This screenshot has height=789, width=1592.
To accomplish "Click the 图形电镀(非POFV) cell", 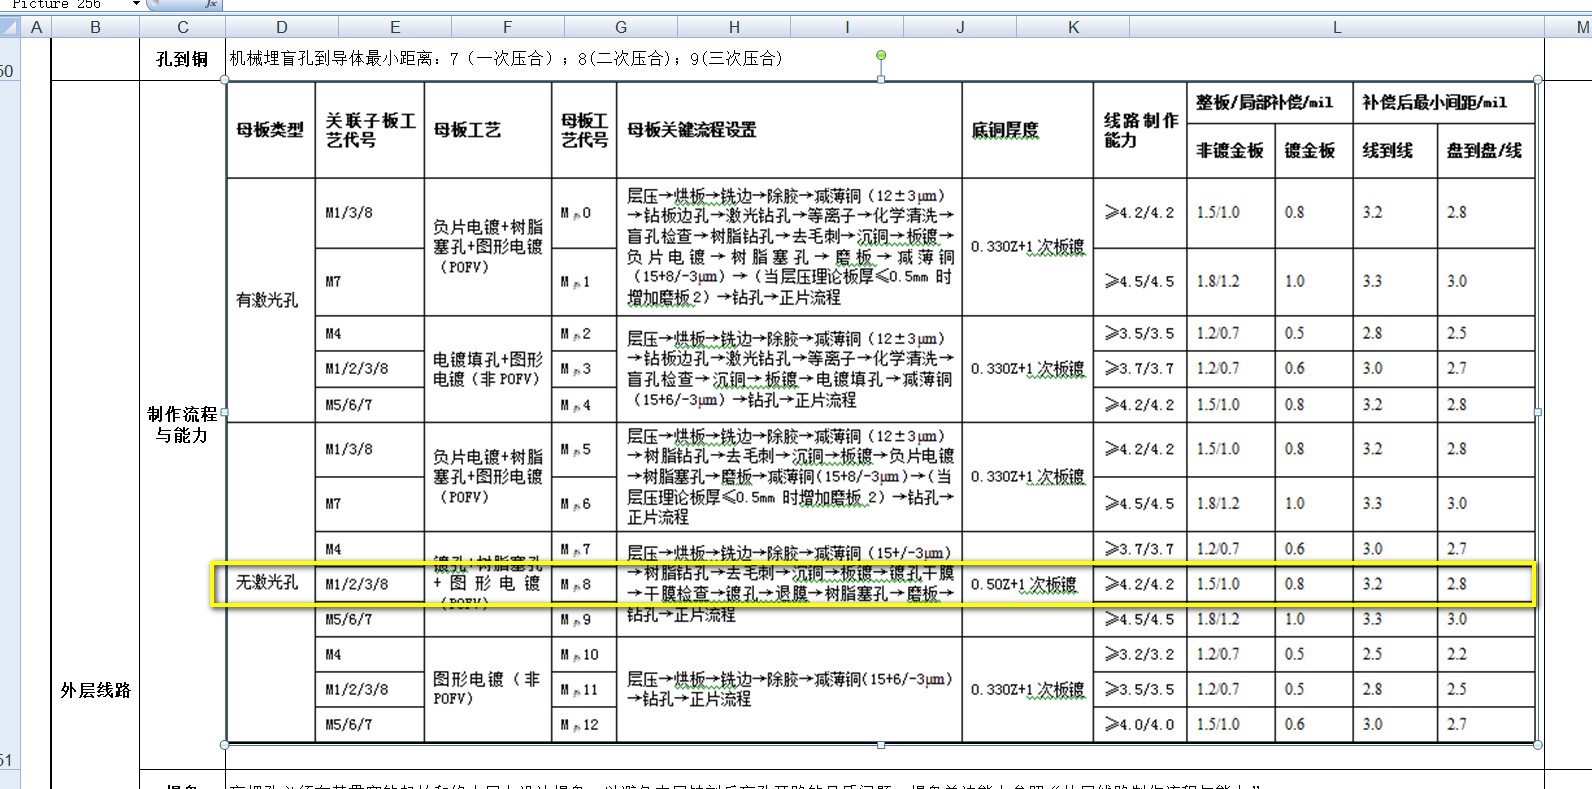I will coord(486,689).
